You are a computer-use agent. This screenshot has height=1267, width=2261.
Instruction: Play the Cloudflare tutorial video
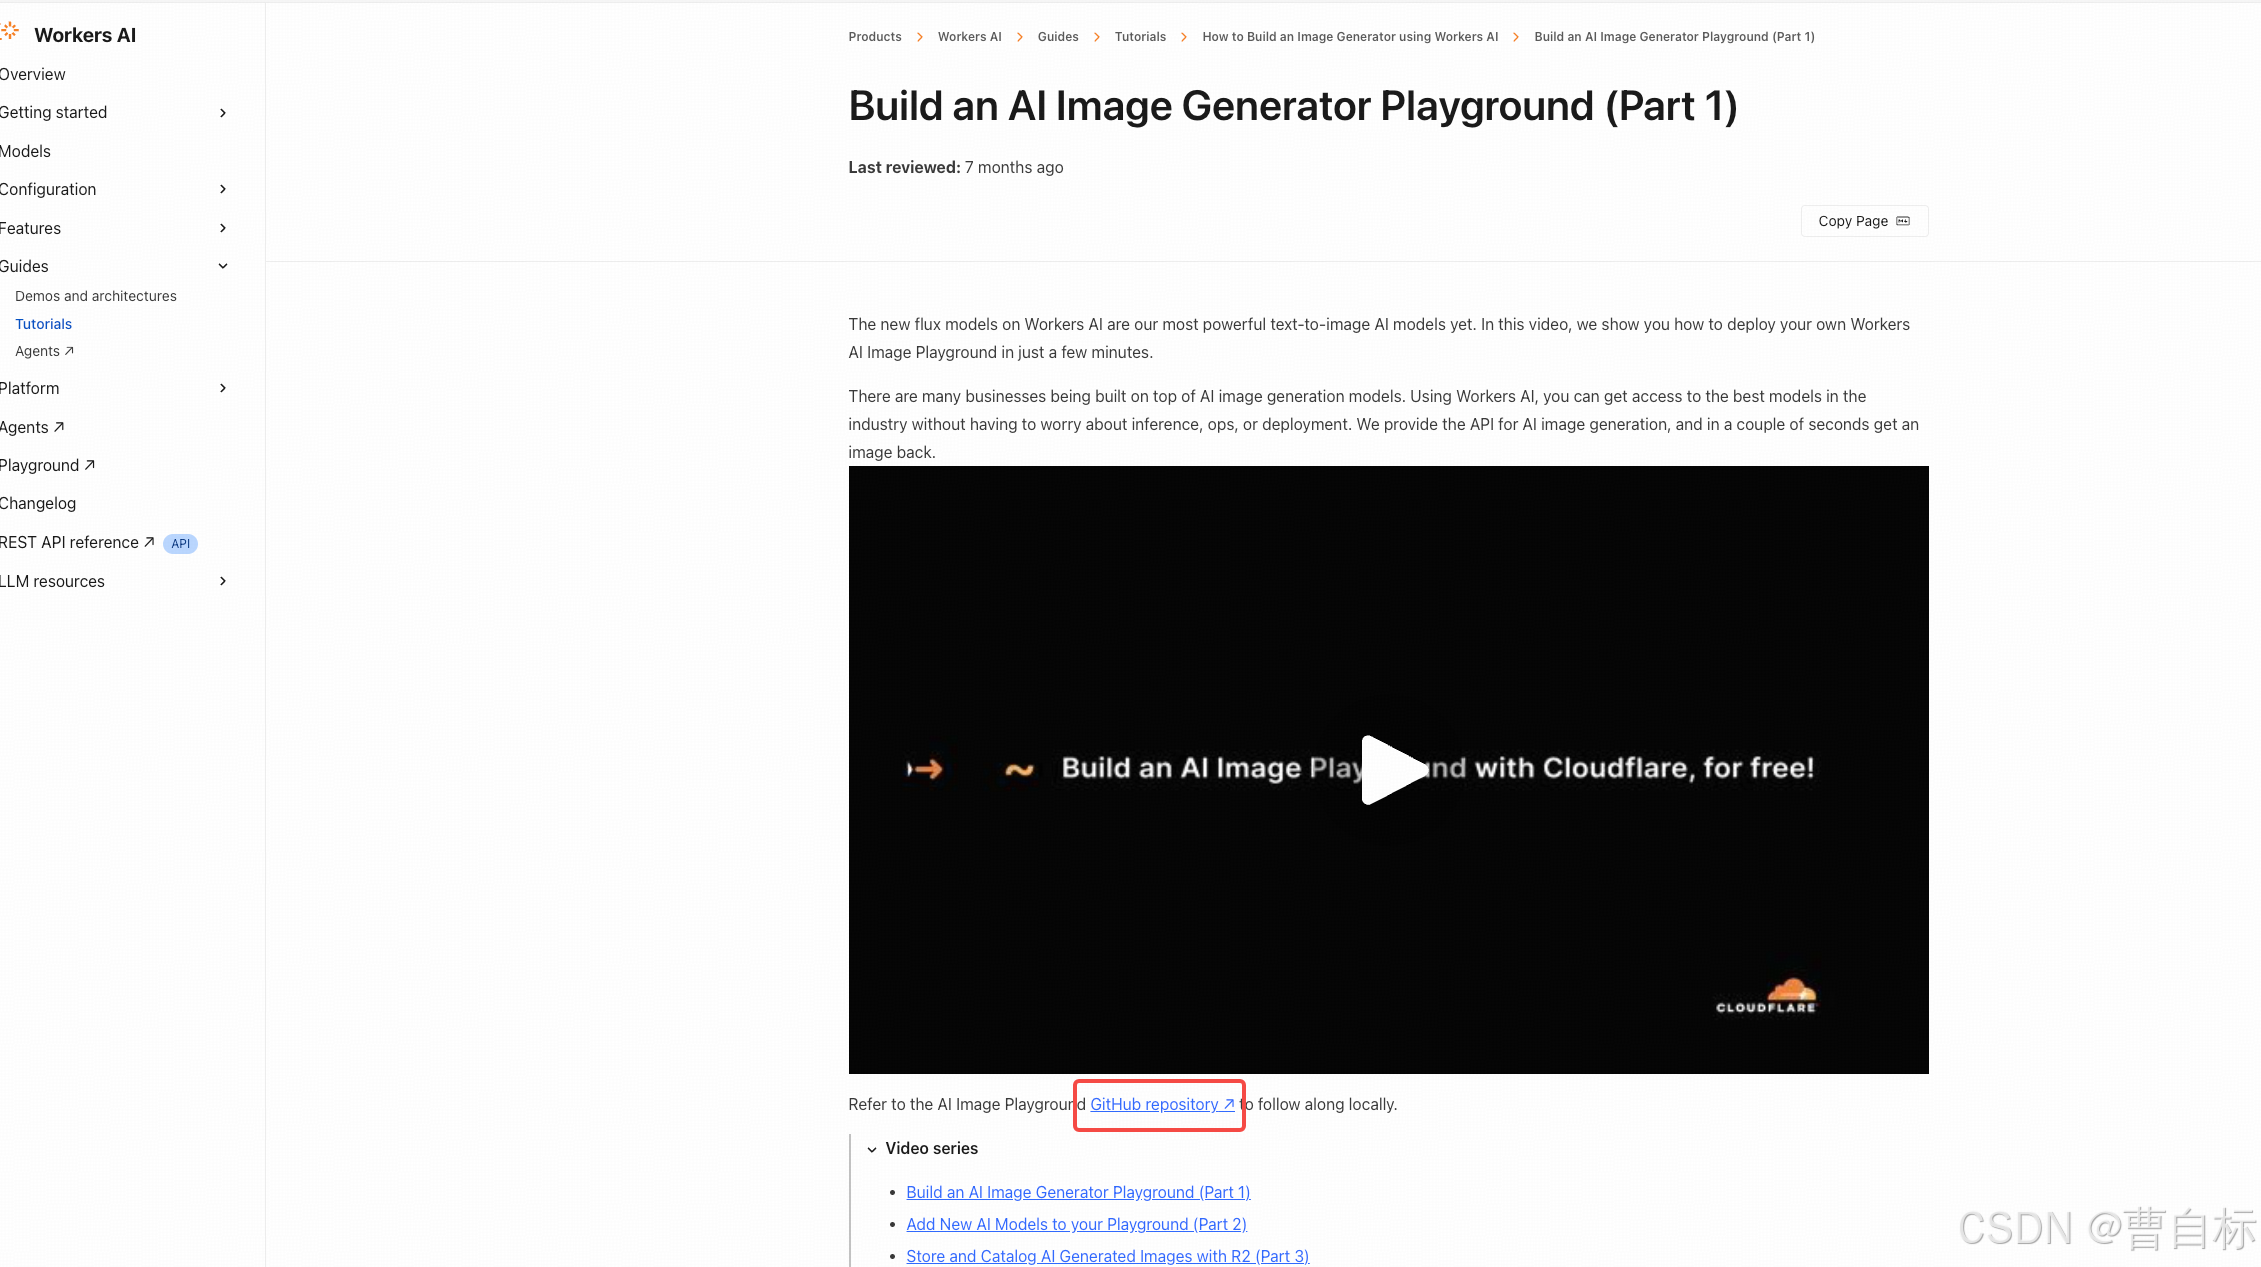click(1390, 769)
